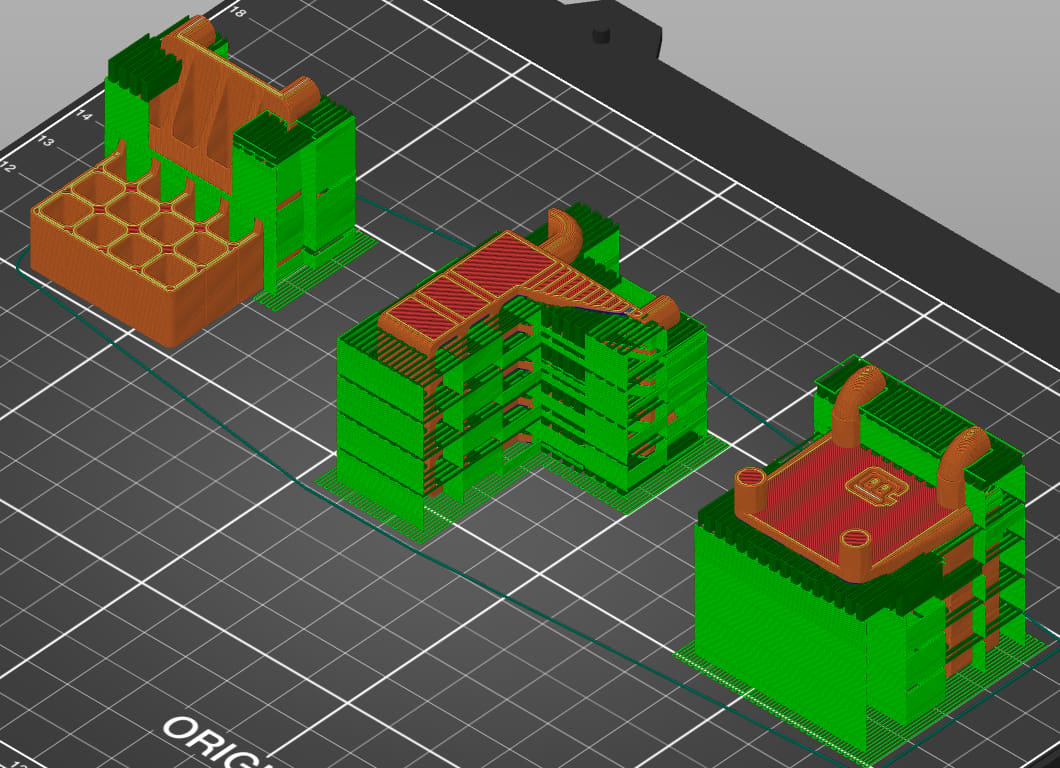This screenshot has width=1060, height=768.
Task: Click the bed ruler label 14
Action: click(83, 115)
